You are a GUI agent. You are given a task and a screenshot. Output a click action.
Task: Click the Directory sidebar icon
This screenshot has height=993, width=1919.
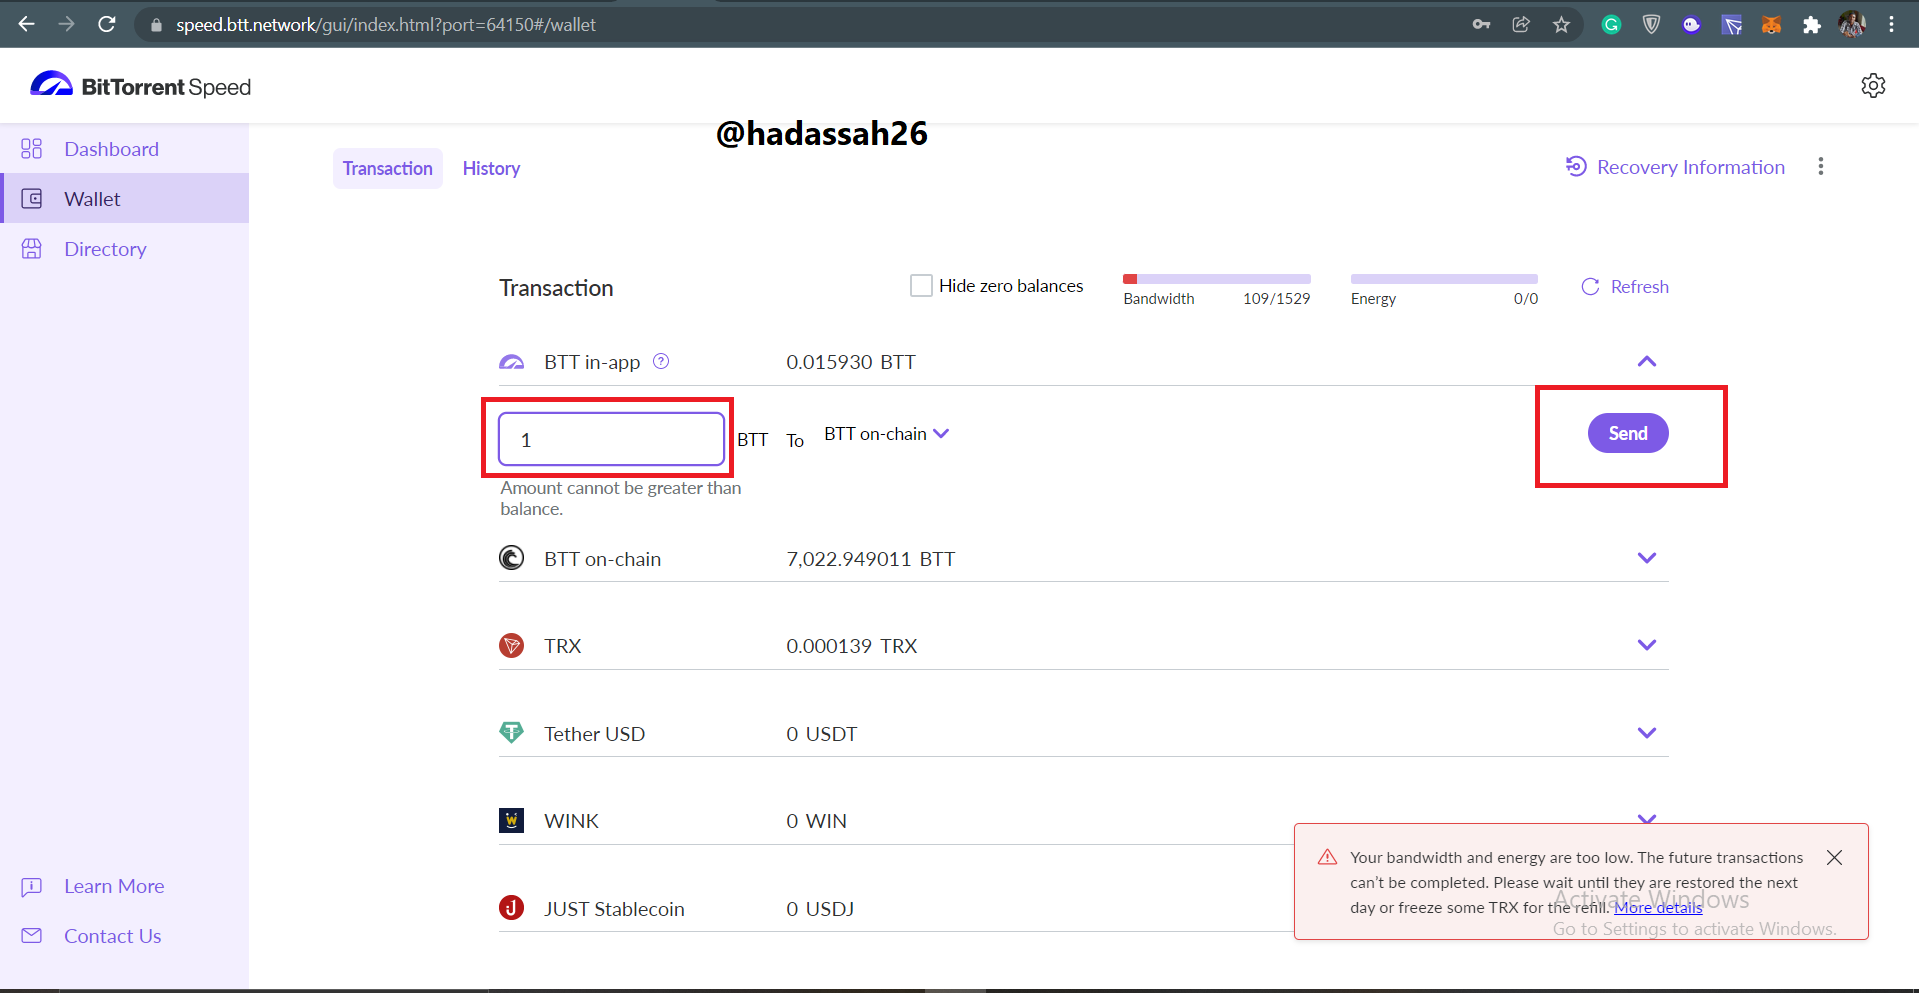(32, 249)
